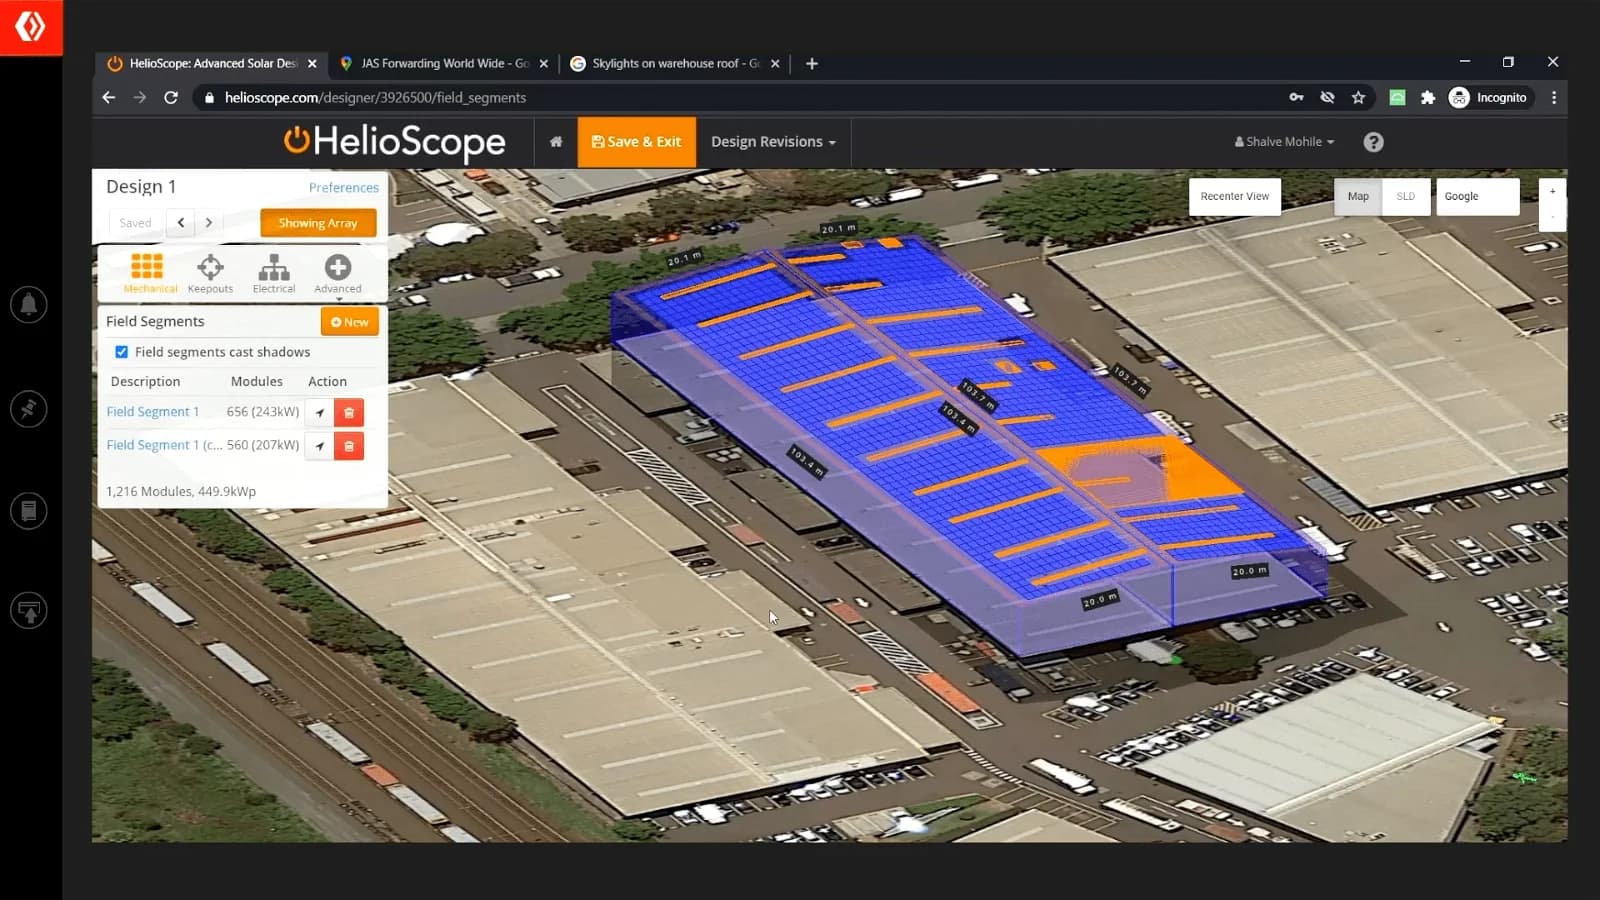Zoom in the map with plus
The image size is (1600, 900).
pyautogui.click(x=1552, y=191)
